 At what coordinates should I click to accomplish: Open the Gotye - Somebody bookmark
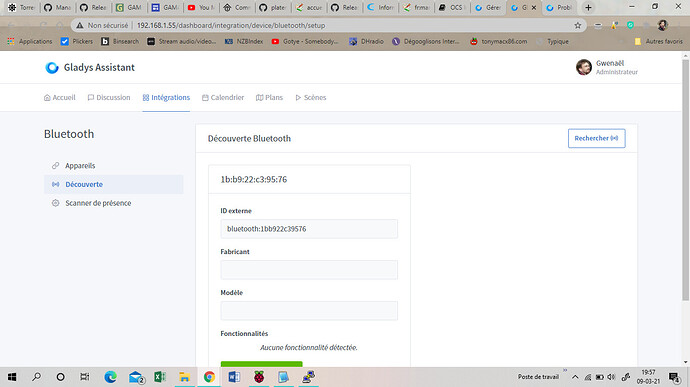(x=305, y=41)
